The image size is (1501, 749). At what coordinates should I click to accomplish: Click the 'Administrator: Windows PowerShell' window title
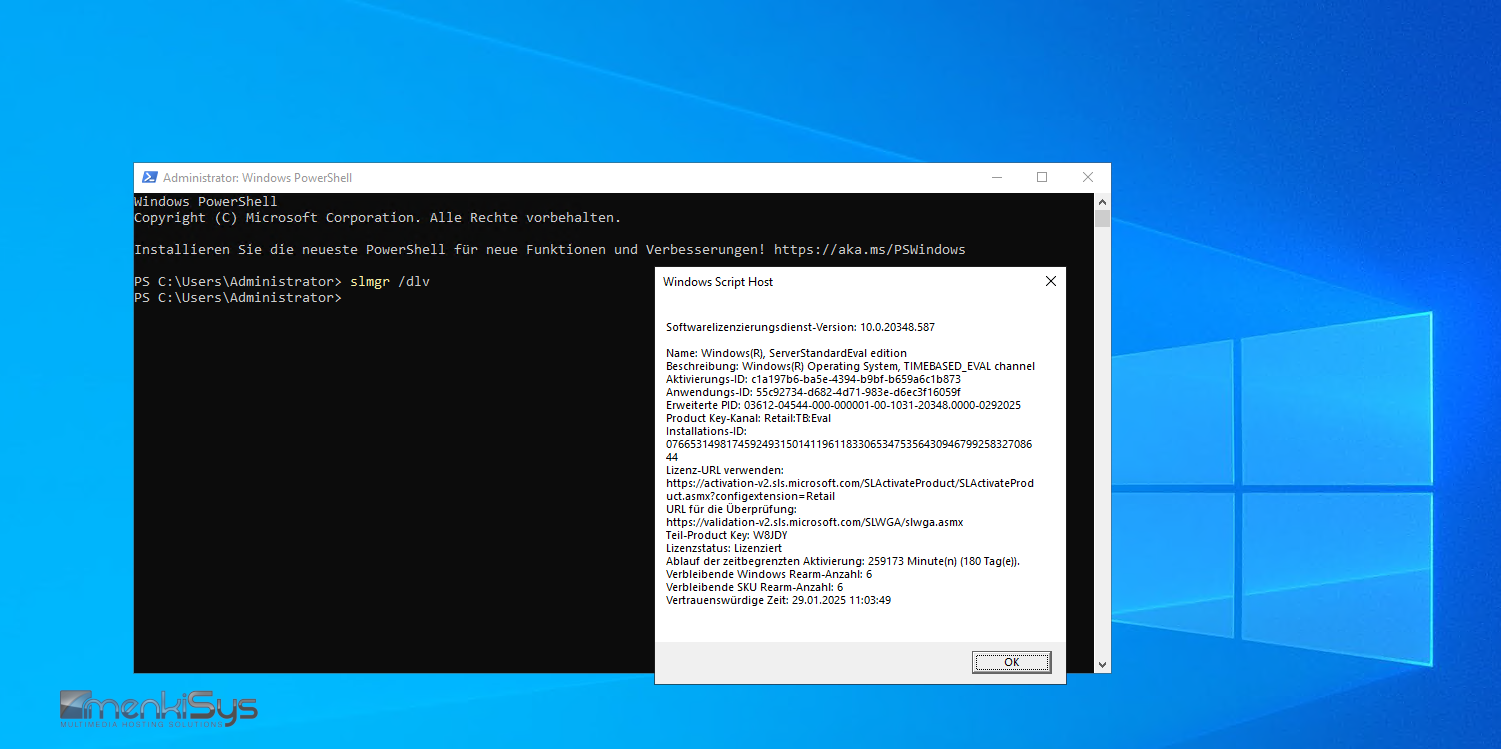pyautogui.click(x=257, y=178)
